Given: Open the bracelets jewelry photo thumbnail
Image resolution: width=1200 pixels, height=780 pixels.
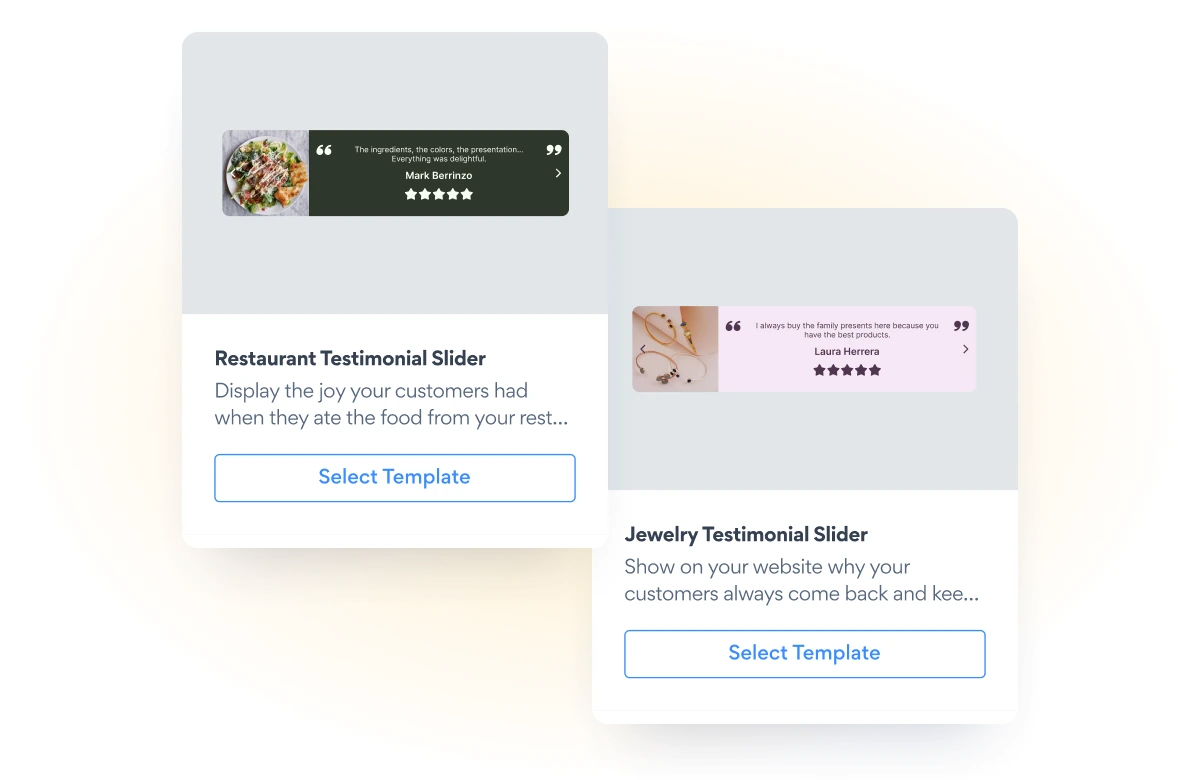Looking at the screenshot, I should (675, 349).
